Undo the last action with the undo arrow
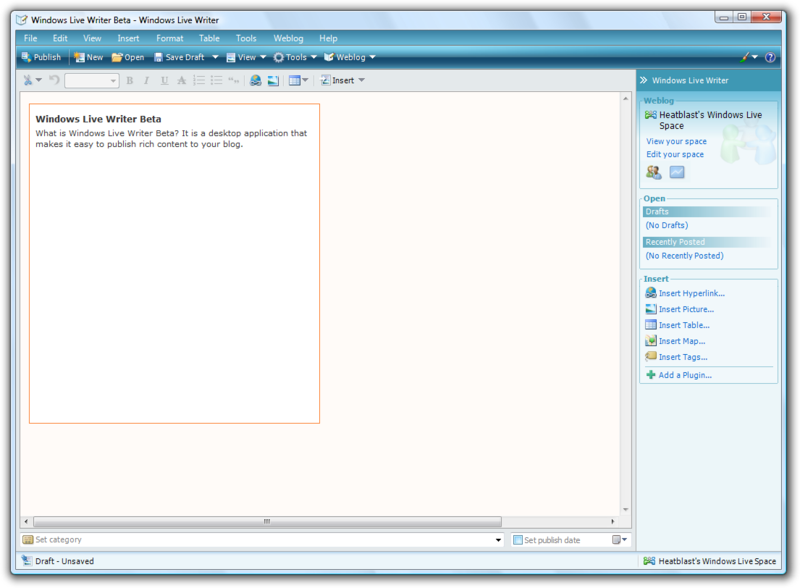Image resolution: width=800 pixels, height=588 pixels. (x=54, y=80)
